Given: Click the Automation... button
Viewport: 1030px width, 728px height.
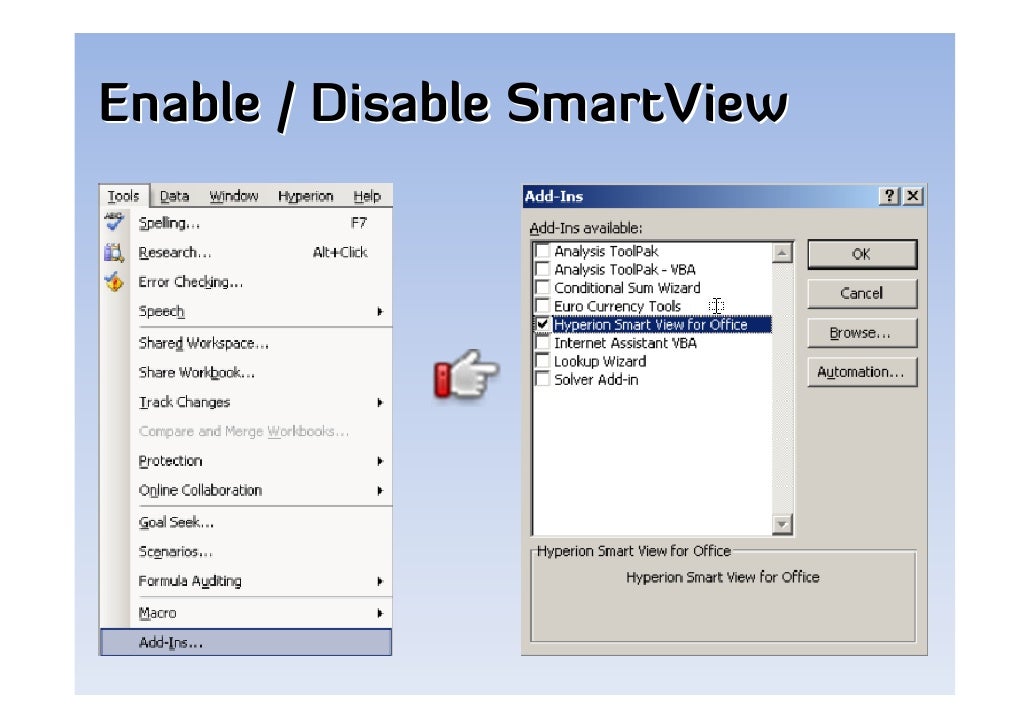Looking at the screenshot, I should 862,372.
